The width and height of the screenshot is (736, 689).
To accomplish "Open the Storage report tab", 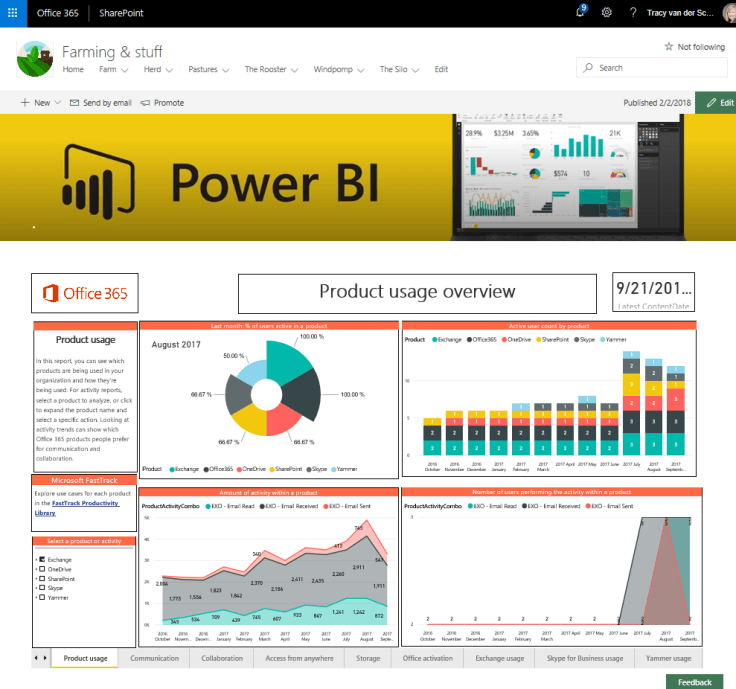I will (x=368, y=659).
